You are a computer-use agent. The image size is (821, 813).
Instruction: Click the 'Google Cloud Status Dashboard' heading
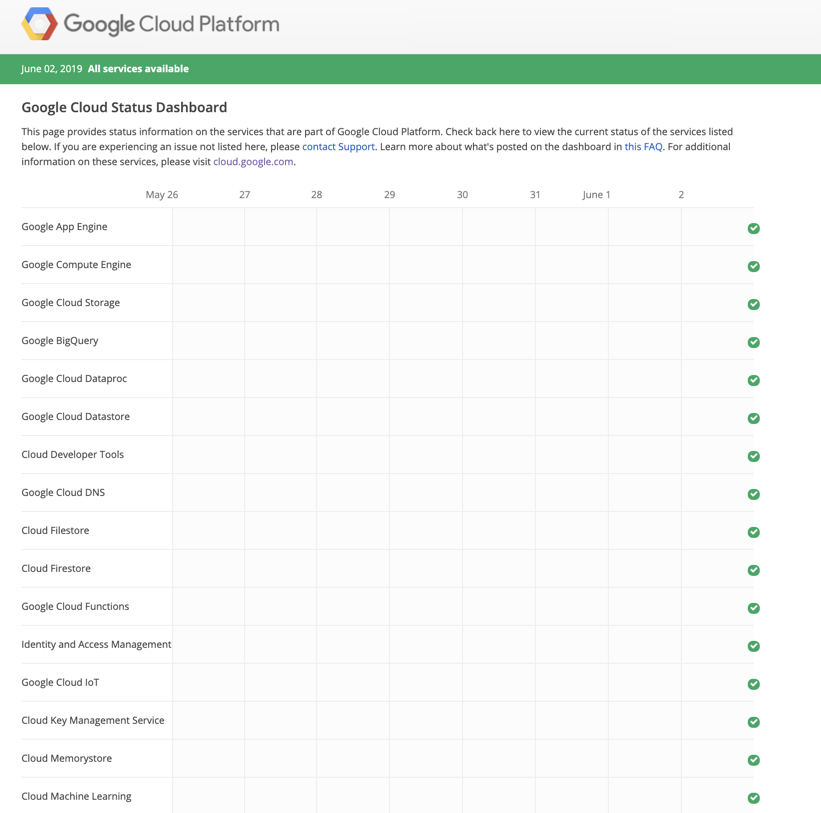124,107
